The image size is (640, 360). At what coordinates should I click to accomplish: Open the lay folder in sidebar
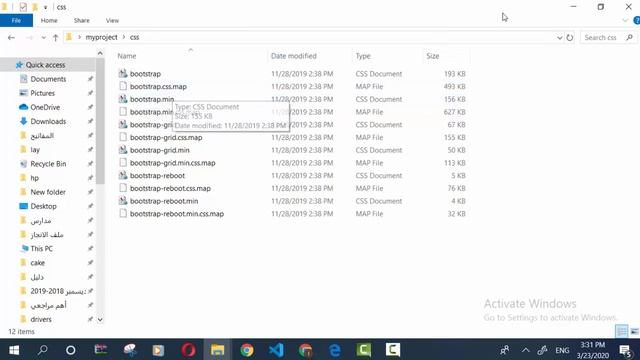coord(35,150)
